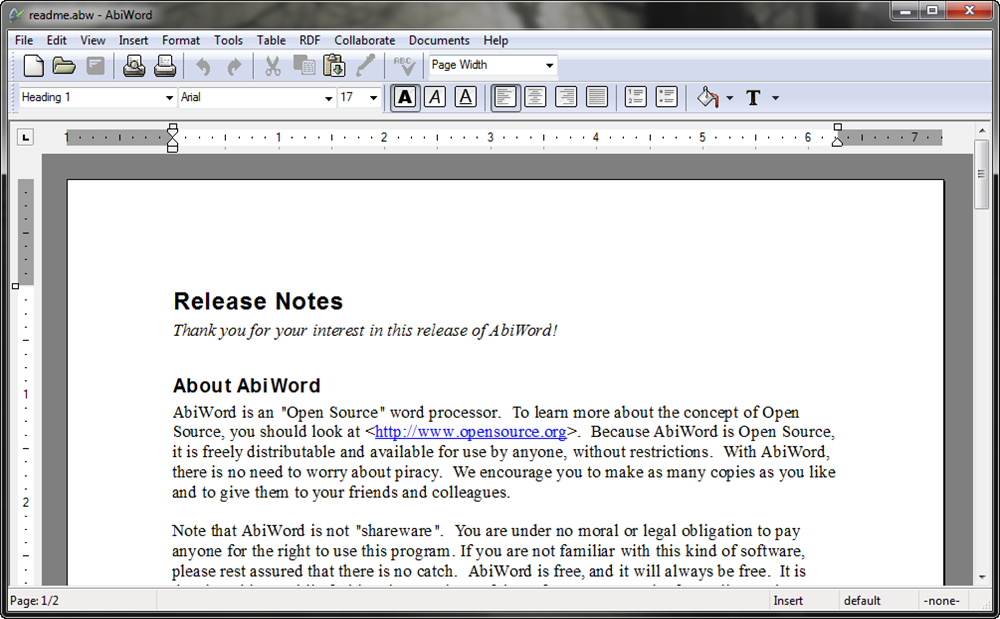Paste from clipboard icon
The height and width of the screenshot is (619, 1000).
(x=334, y=66)
